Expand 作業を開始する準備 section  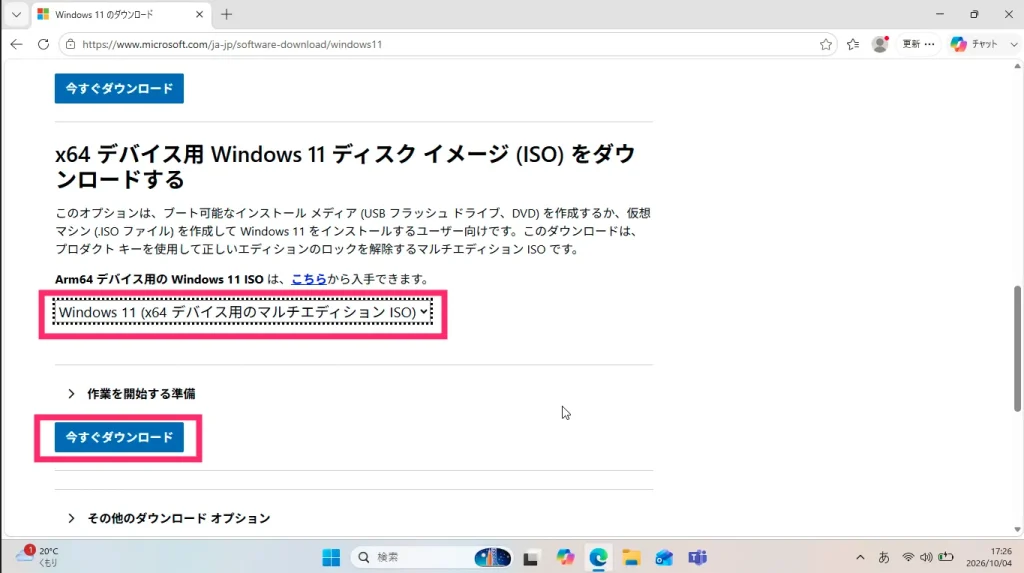pos(132,393)
